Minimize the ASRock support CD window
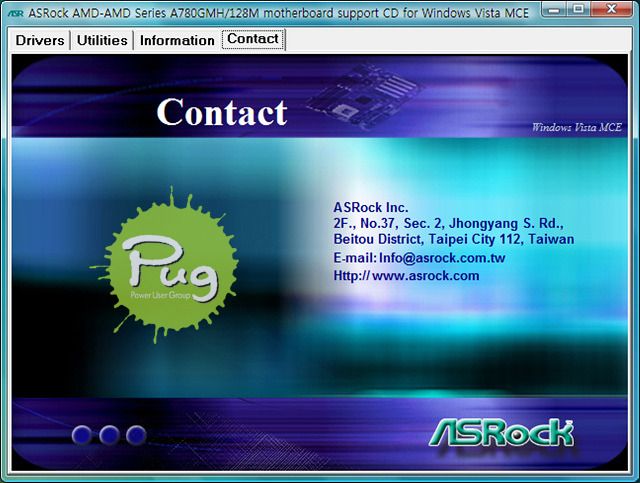The image size is (640, 483). 554,9
